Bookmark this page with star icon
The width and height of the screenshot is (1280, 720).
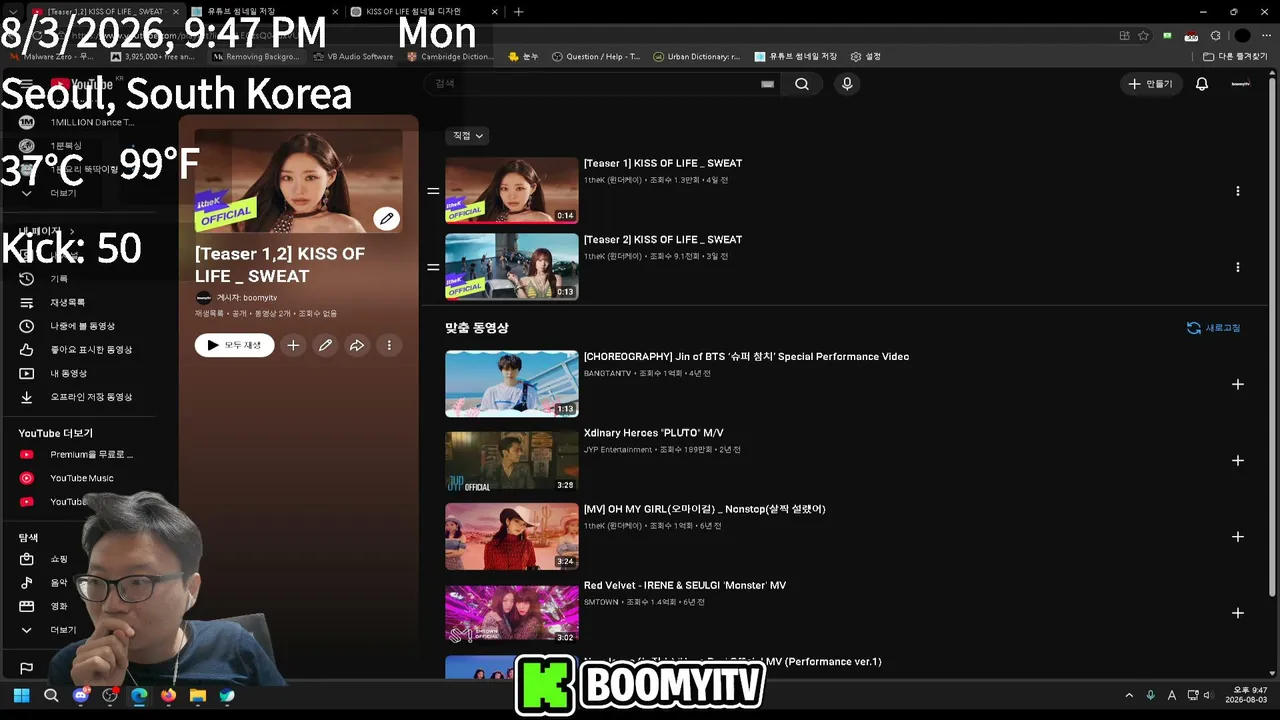point(1143,36)
